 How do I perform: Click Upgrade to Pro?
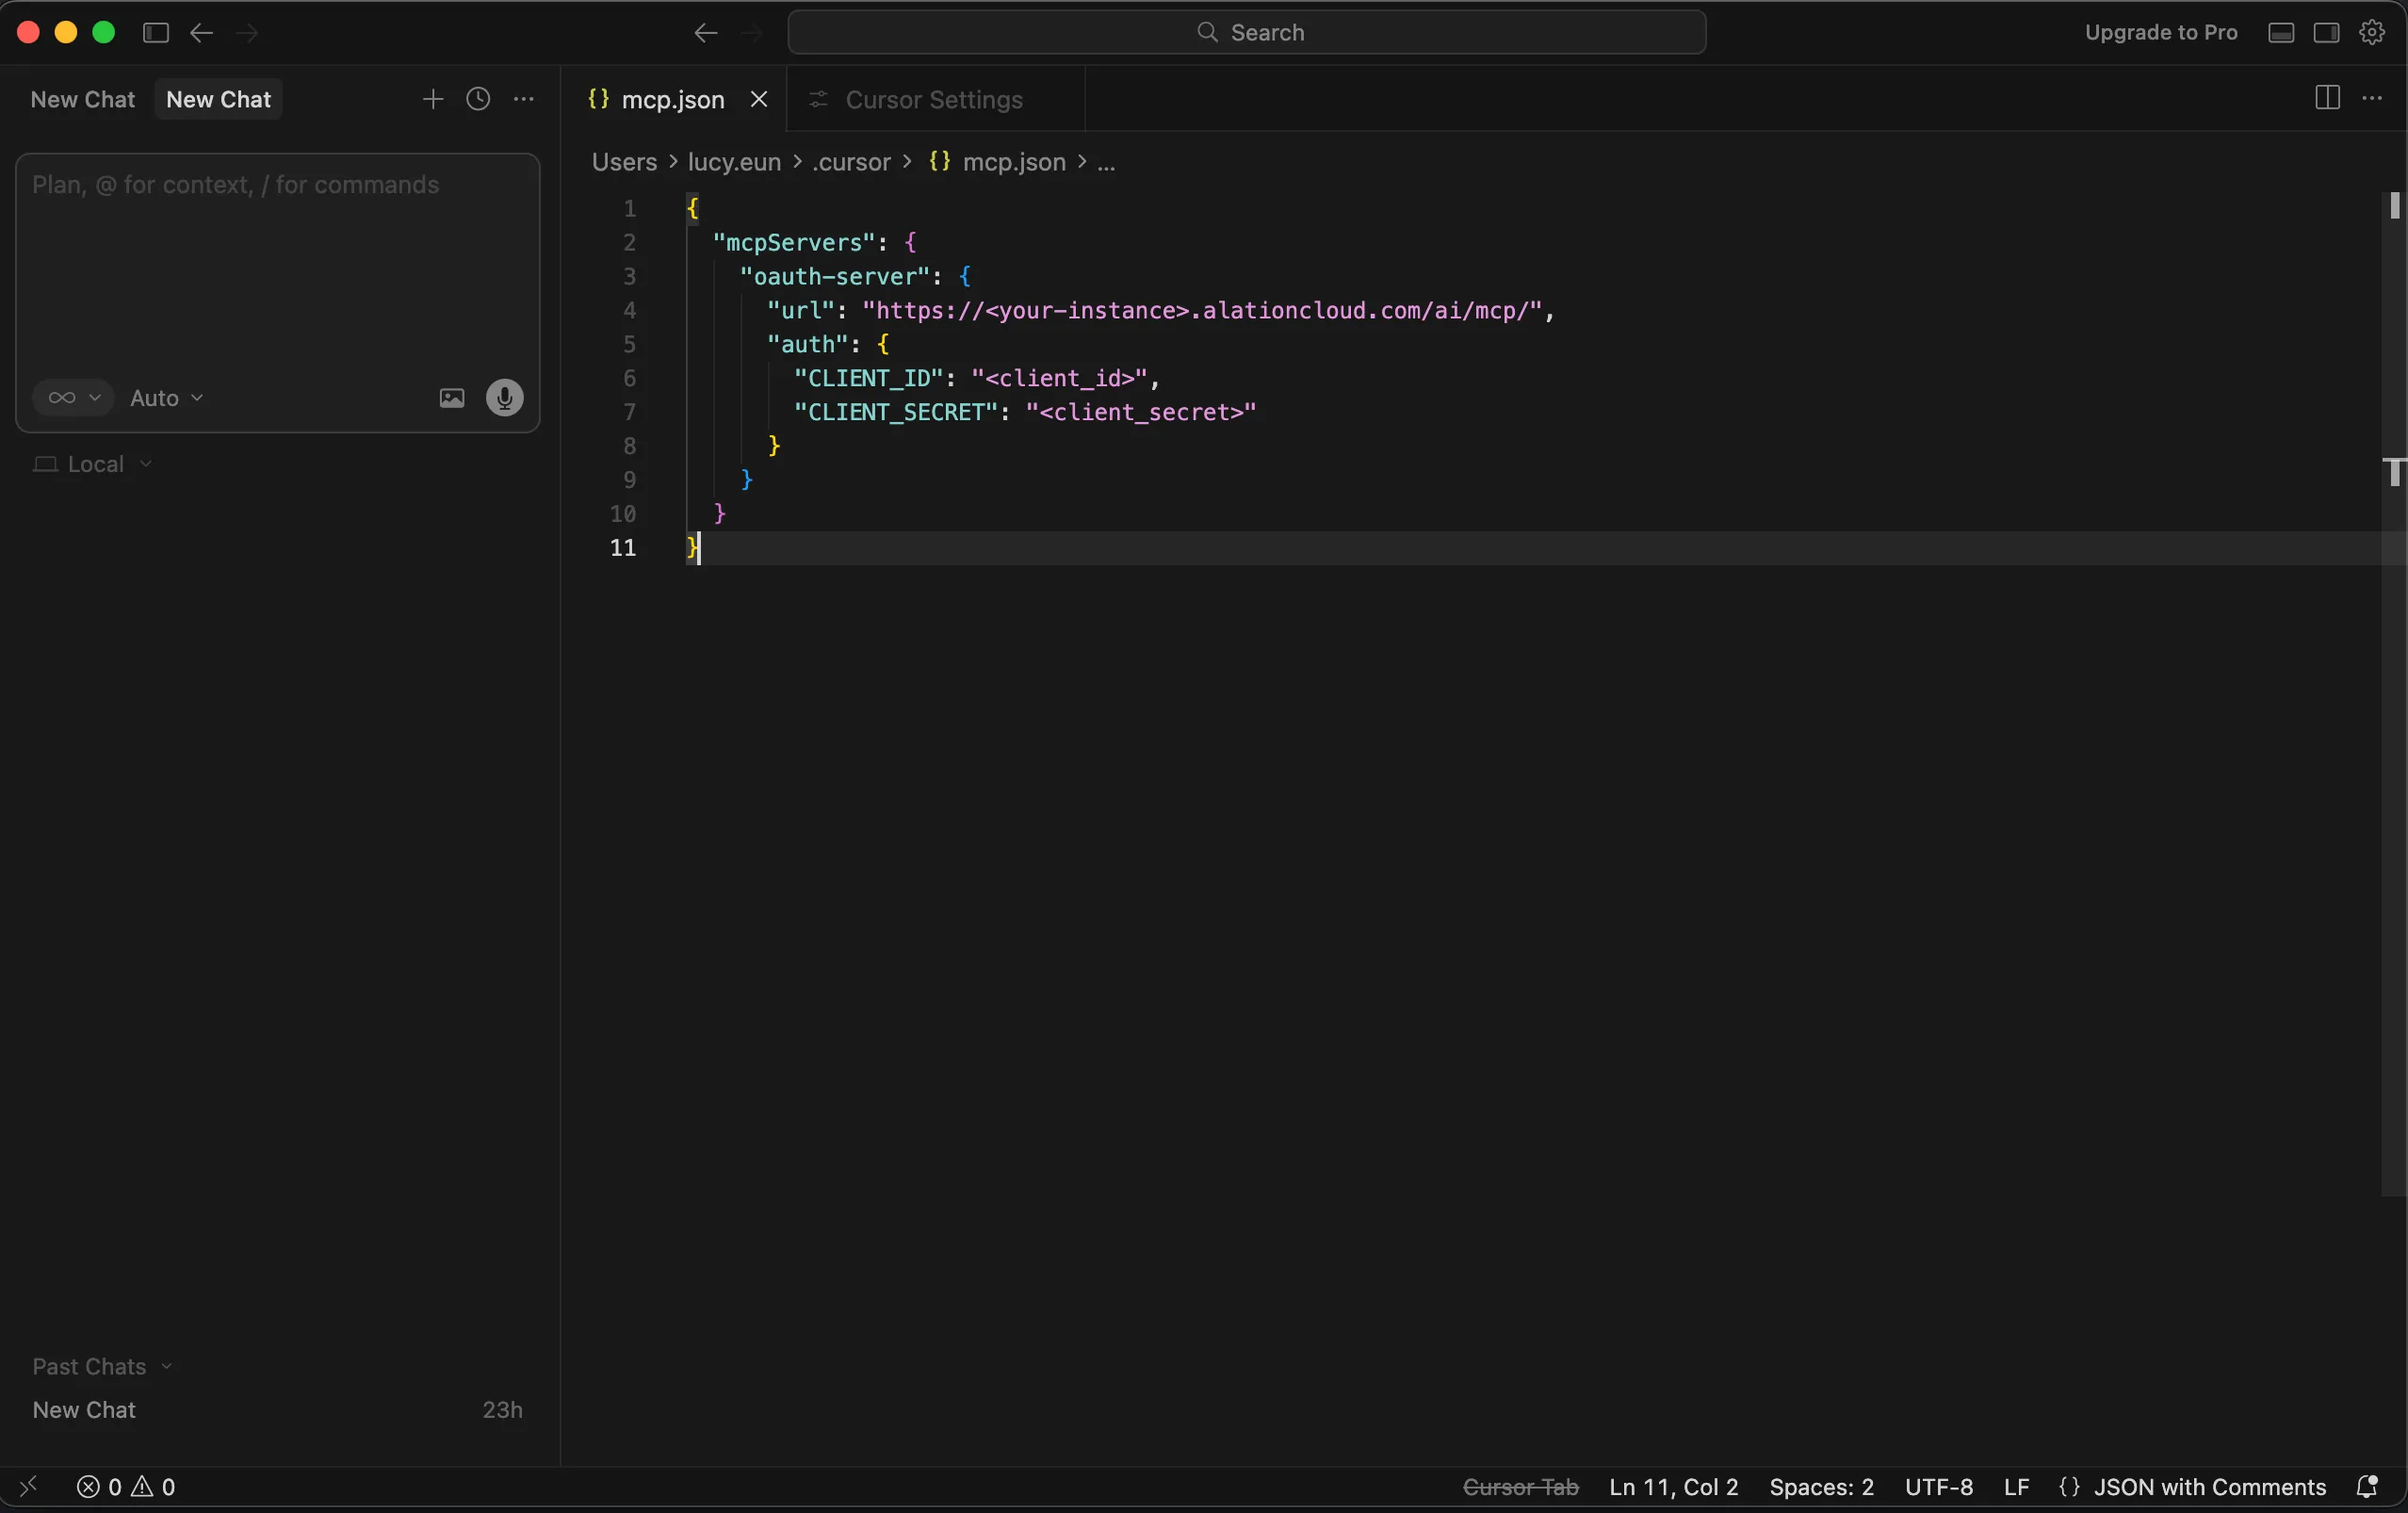click(x=2160, y=32)
